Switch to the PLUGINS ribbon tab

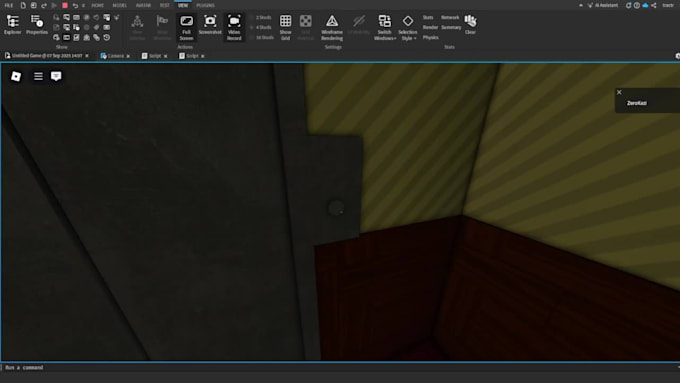[206, 5]
